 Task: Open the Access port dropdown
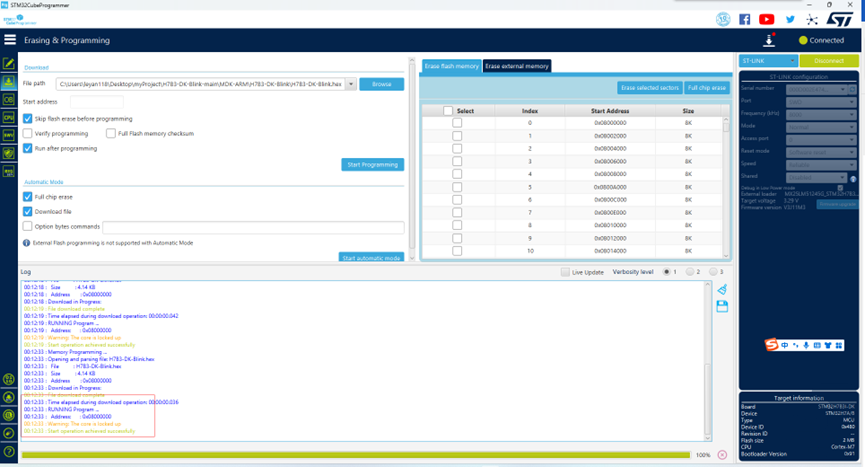pos(821,140)
